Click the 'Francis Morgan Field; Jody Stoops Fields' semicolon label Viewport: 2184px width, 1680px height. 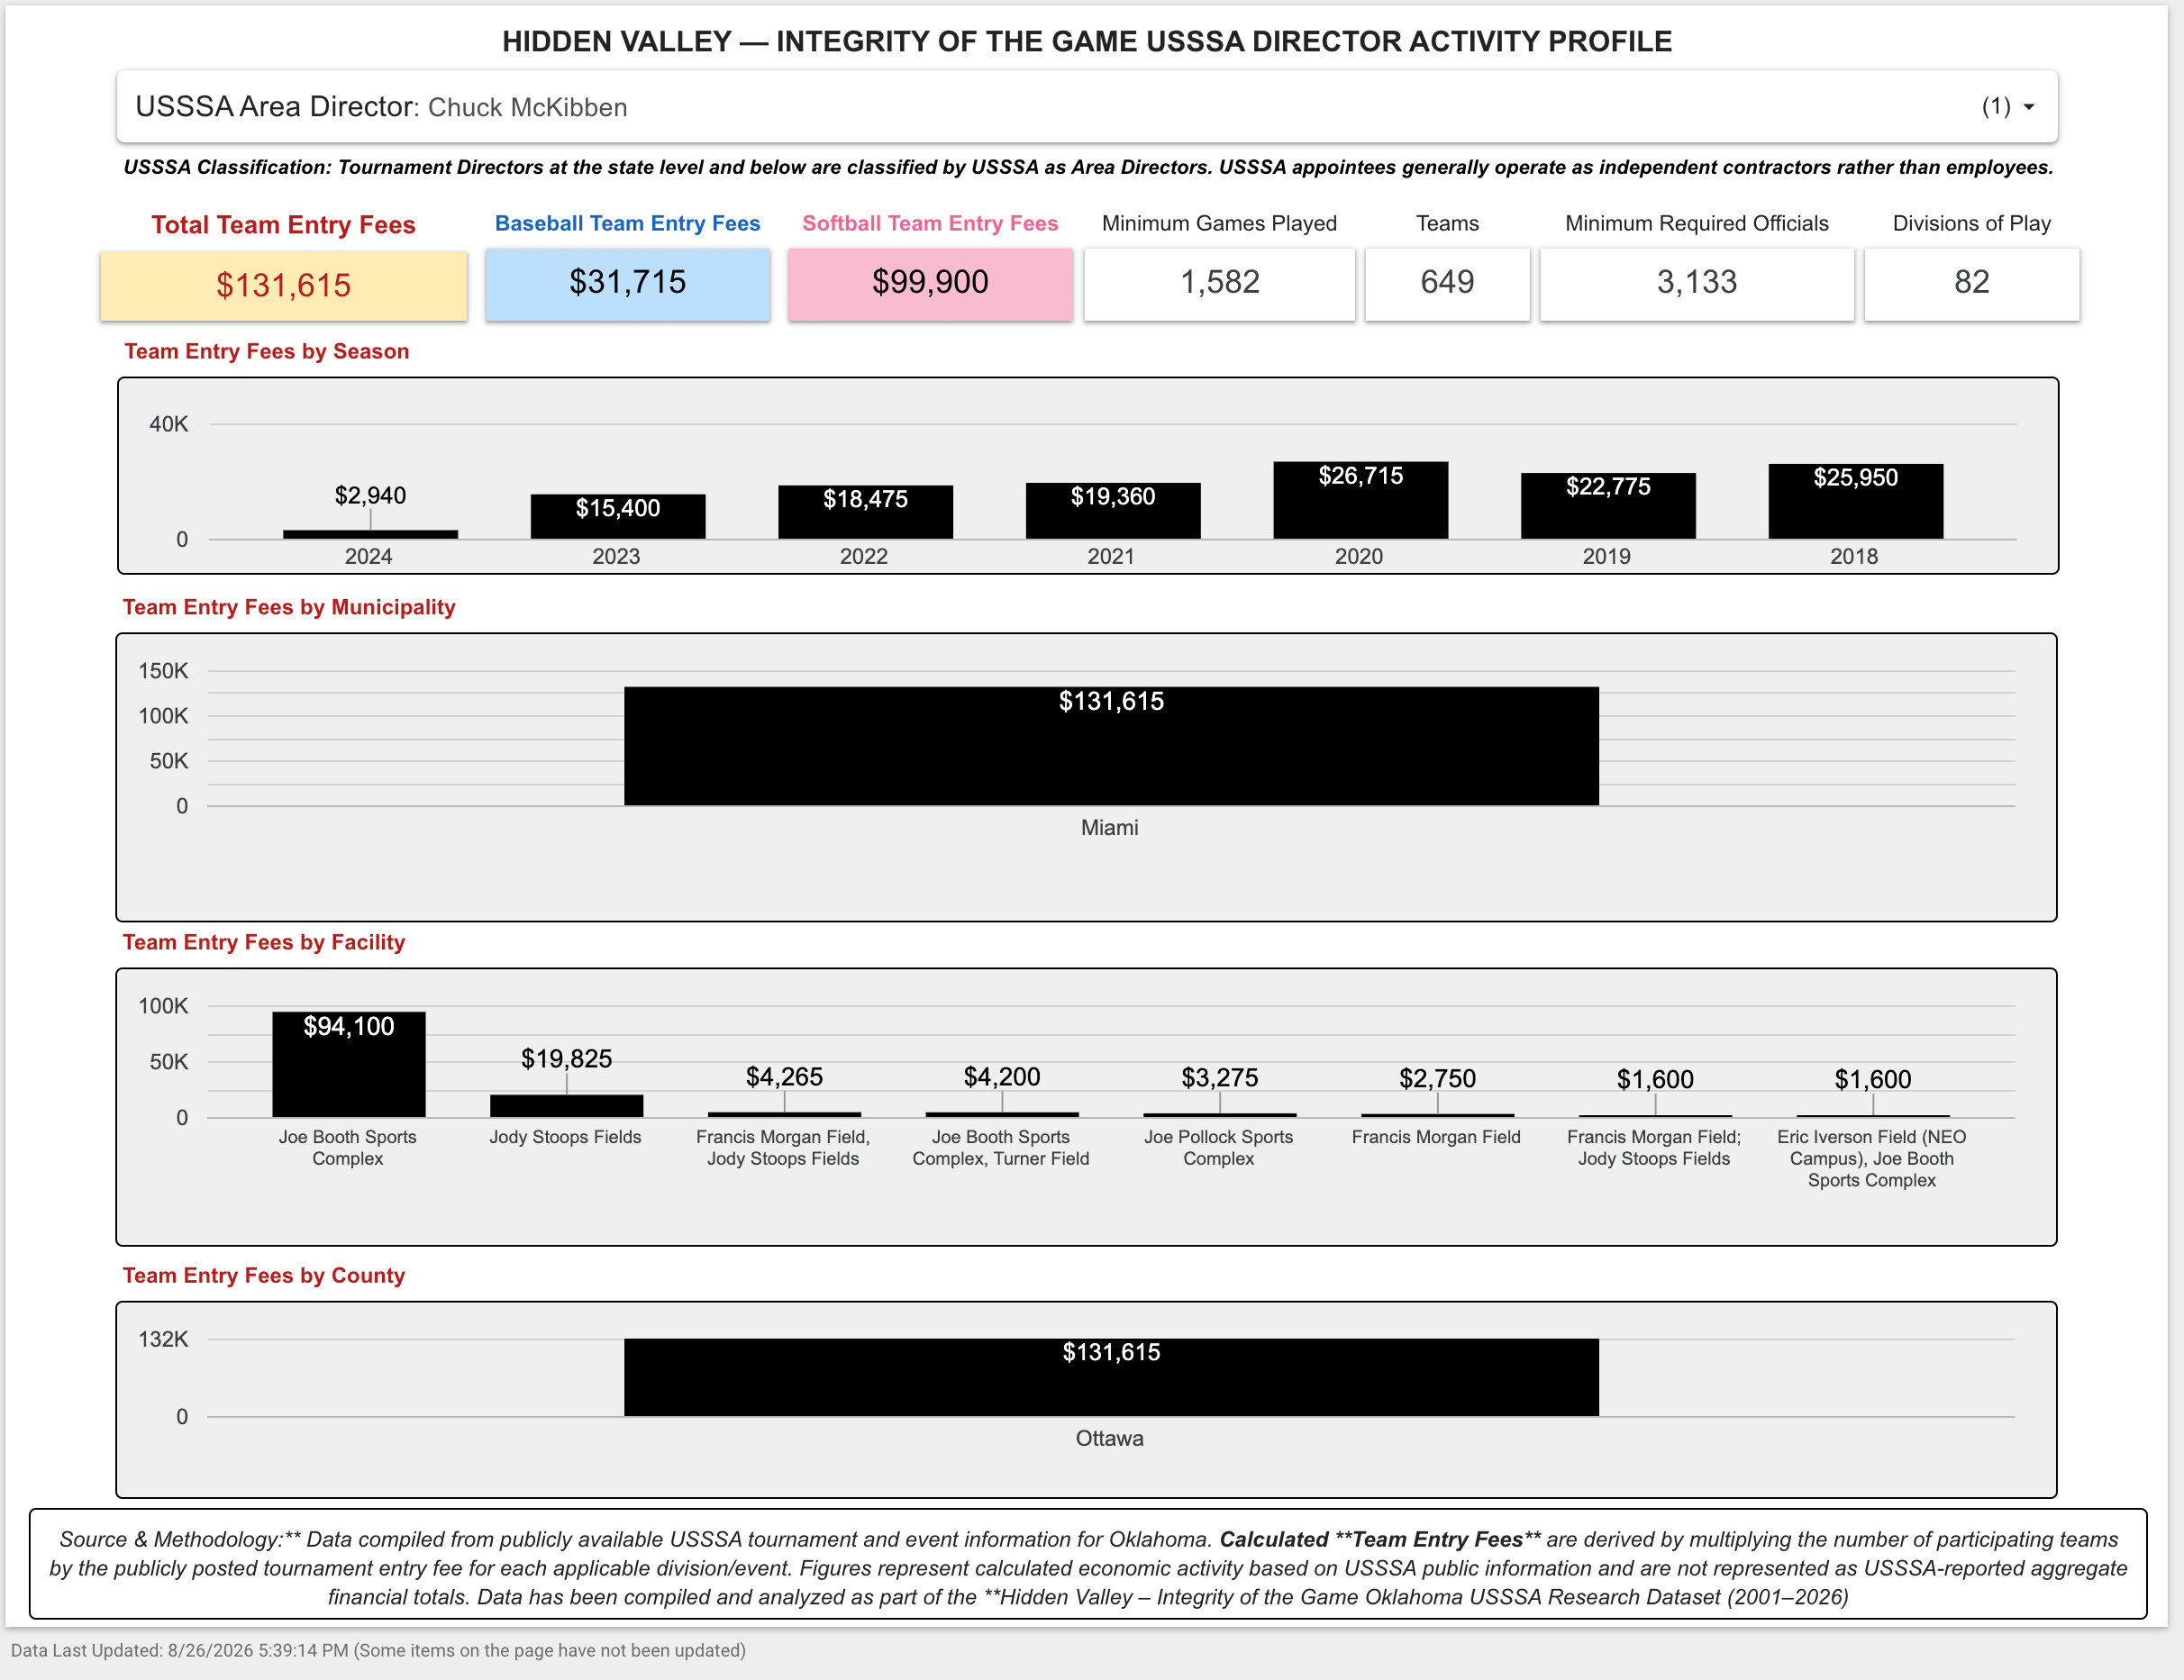pyautogui.click(x=1654, y=1148)
